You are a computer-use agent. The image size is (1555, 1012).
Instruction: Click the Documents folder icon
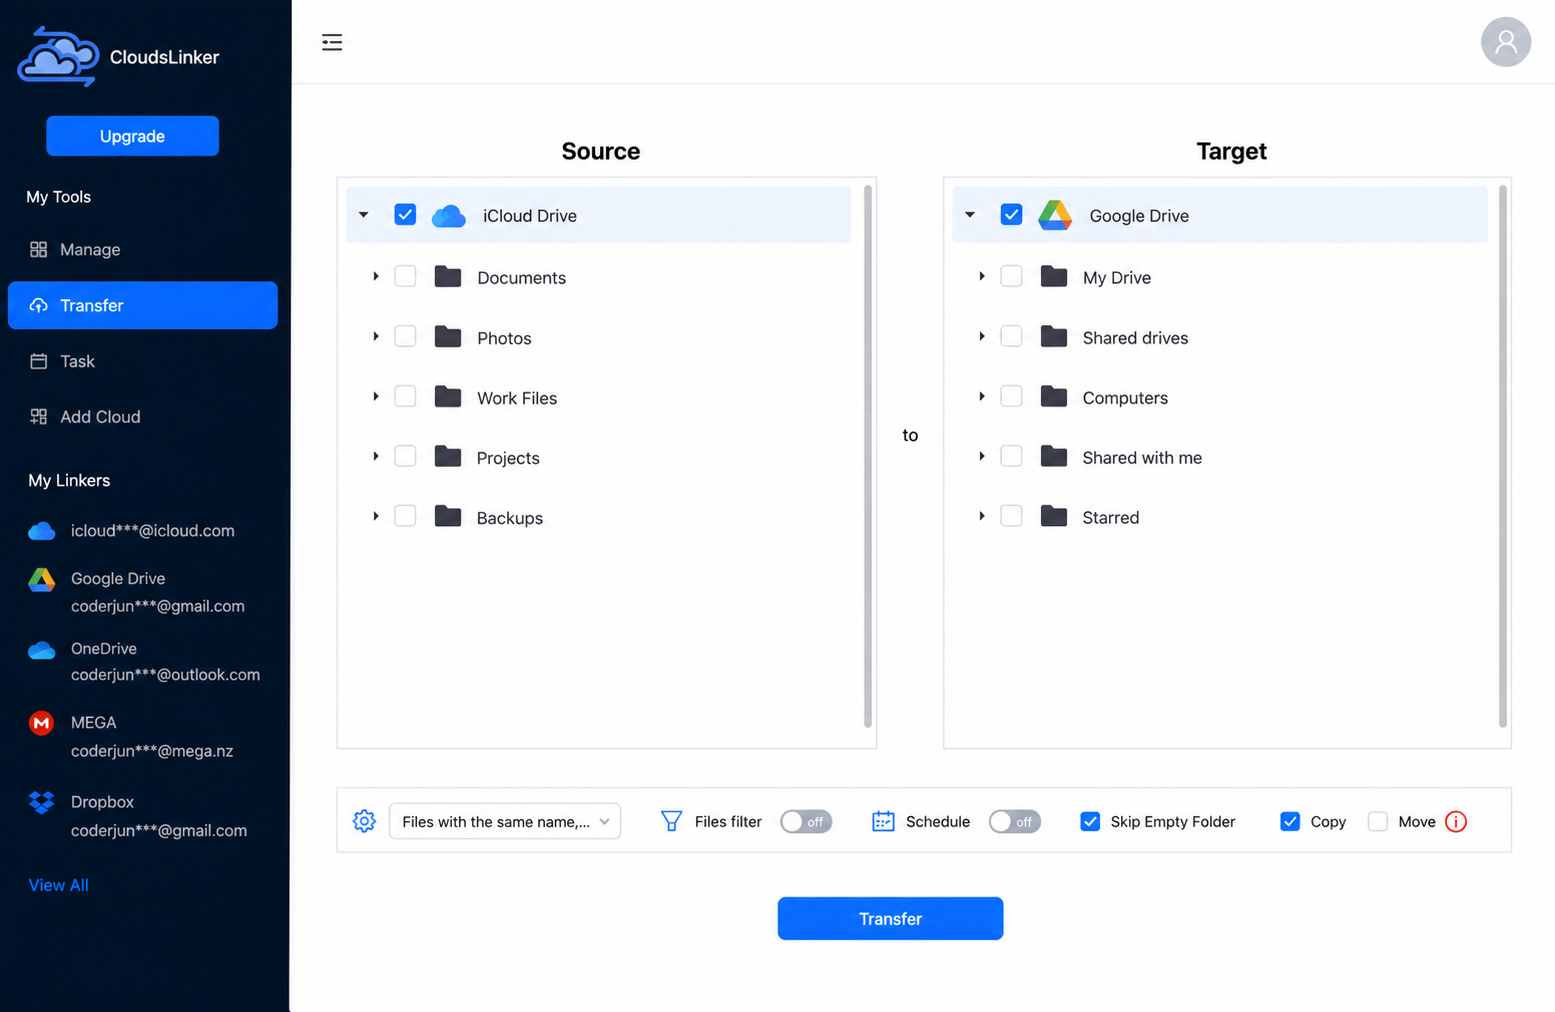(x=448, y=277)
